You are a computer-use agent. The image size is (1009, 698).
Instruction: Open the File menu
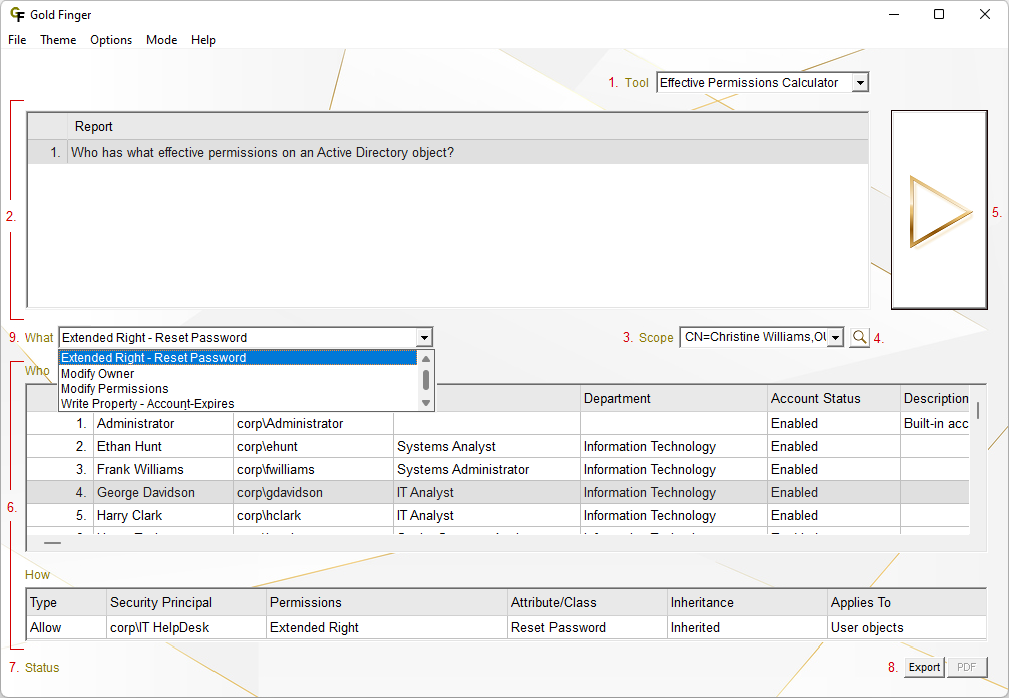17,40
